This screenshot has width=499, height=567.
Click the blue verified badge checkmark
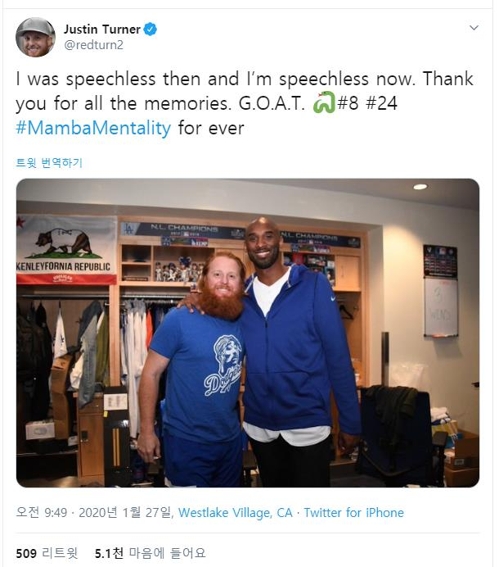pos(150,29)
